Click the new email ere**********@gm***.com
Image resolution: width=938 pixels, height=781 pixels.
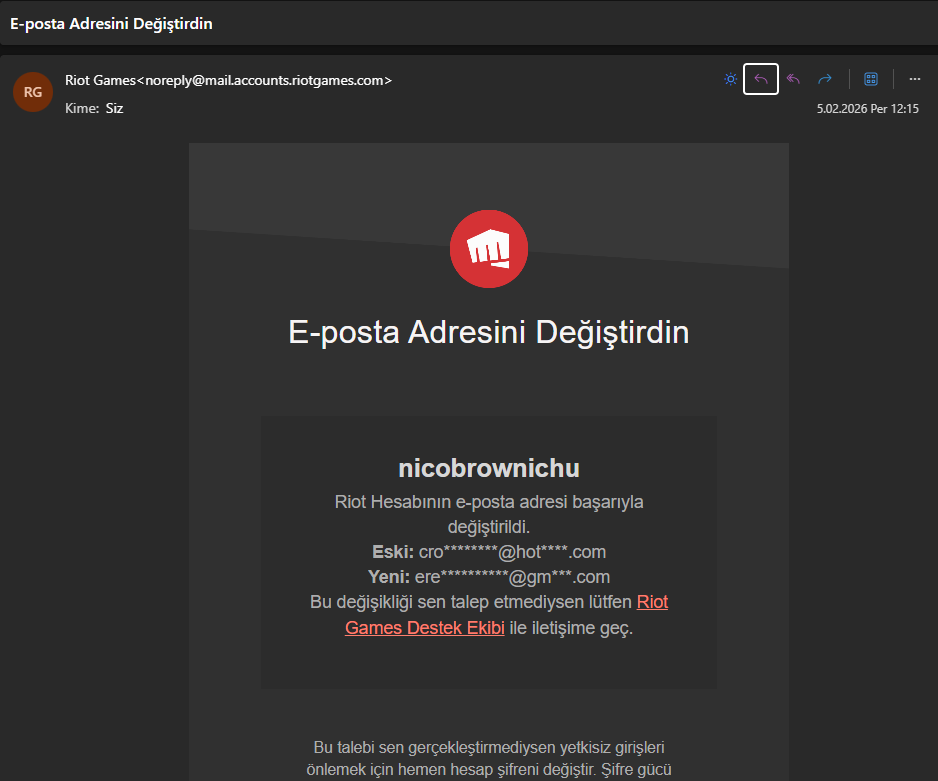click(x=512, y=577)
